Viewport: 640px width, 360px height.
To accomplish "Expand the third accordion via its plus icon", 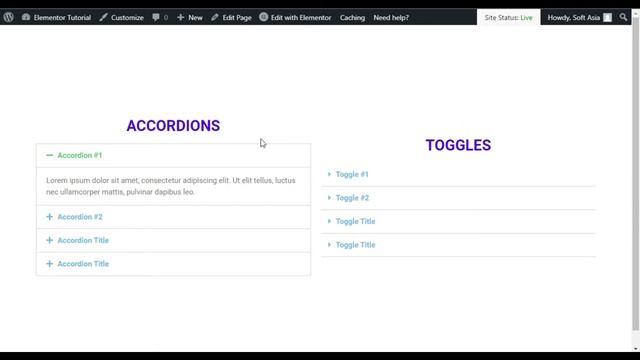I will point(49,240).
